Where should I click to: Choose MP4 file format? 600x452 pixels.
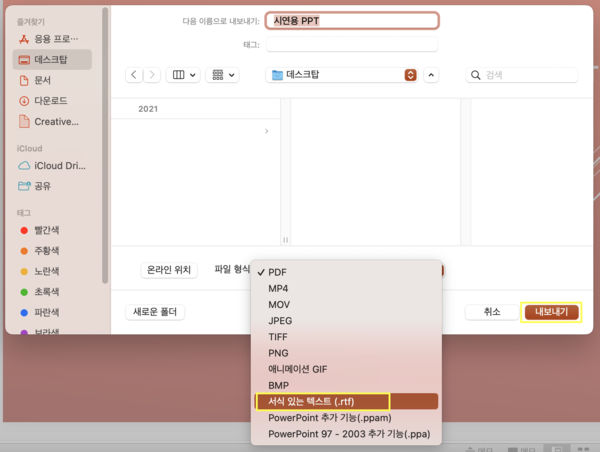coord(346,289)
